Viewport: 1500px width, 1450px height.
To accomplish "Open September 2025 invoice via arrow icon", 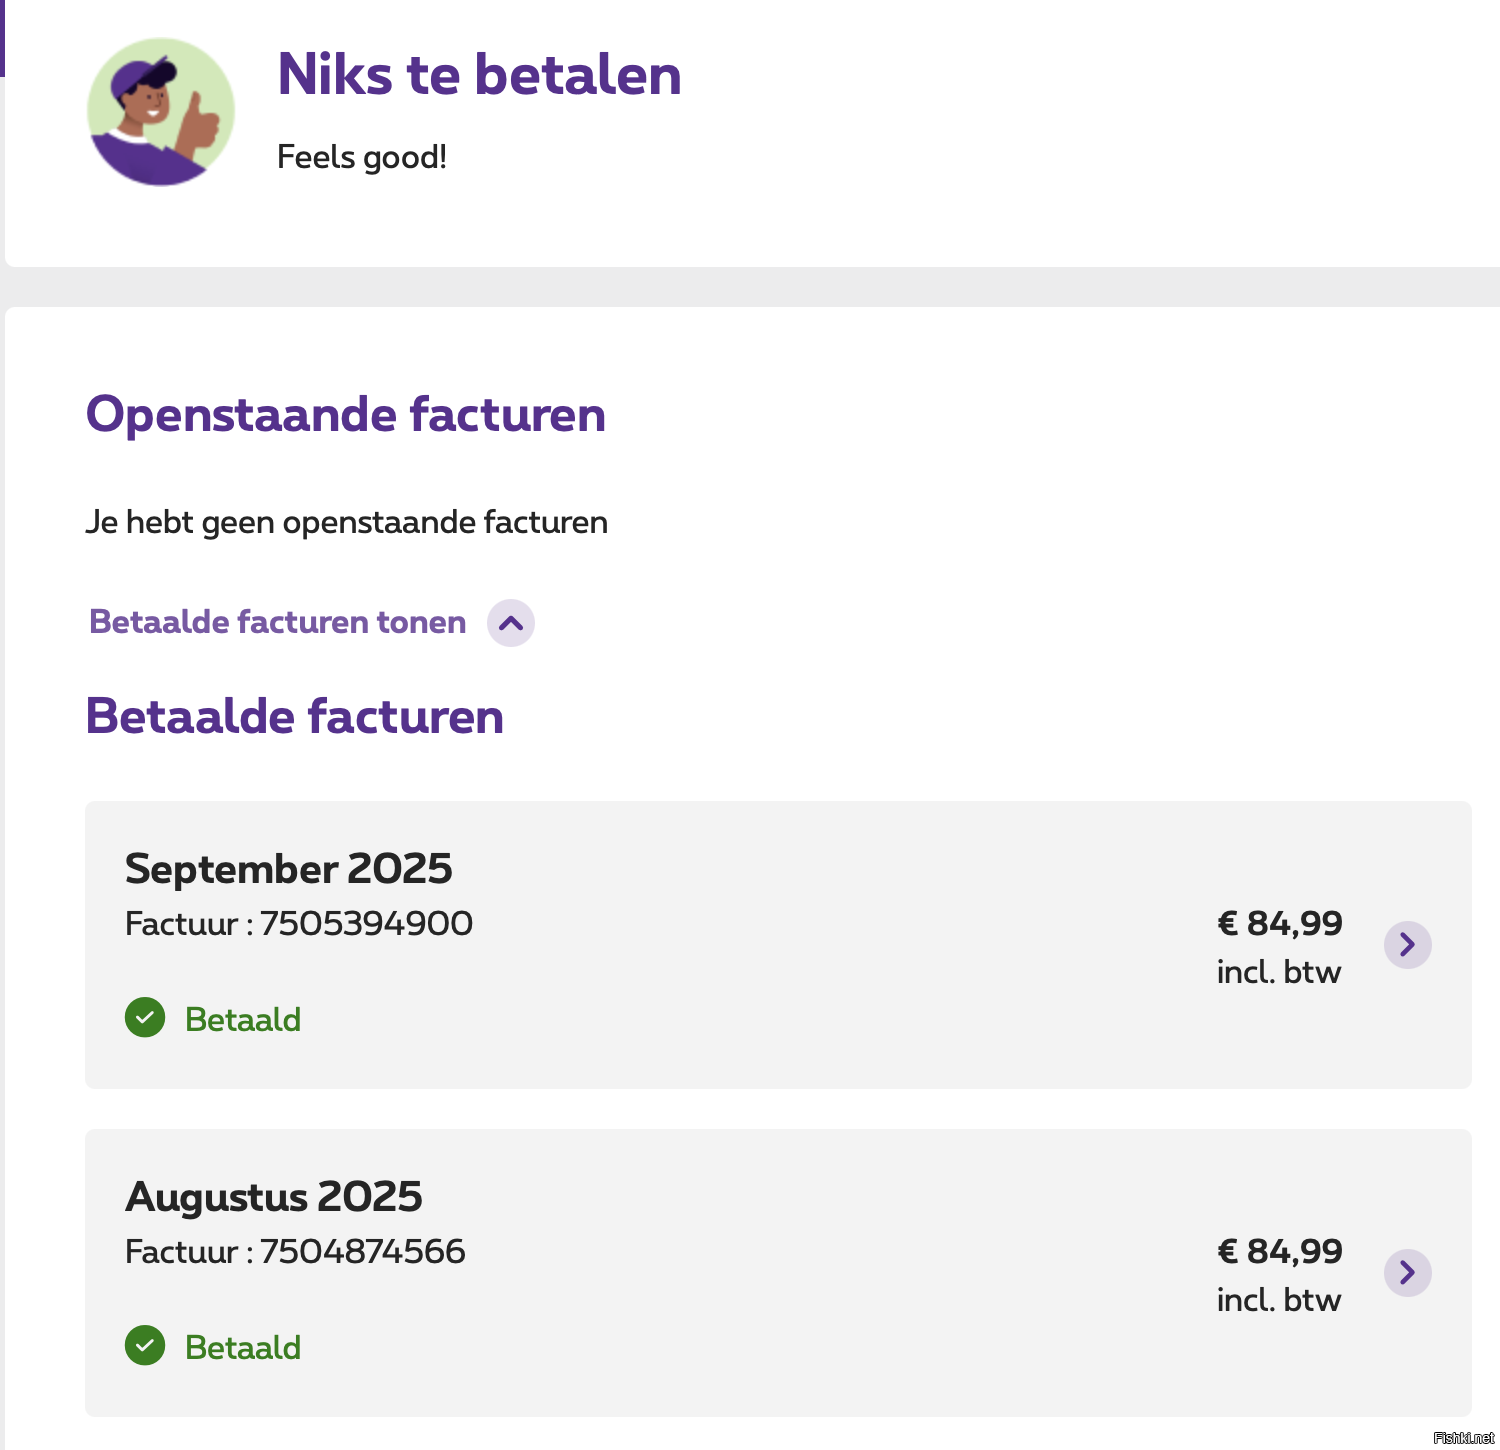I will click(x=1407, y=945).
